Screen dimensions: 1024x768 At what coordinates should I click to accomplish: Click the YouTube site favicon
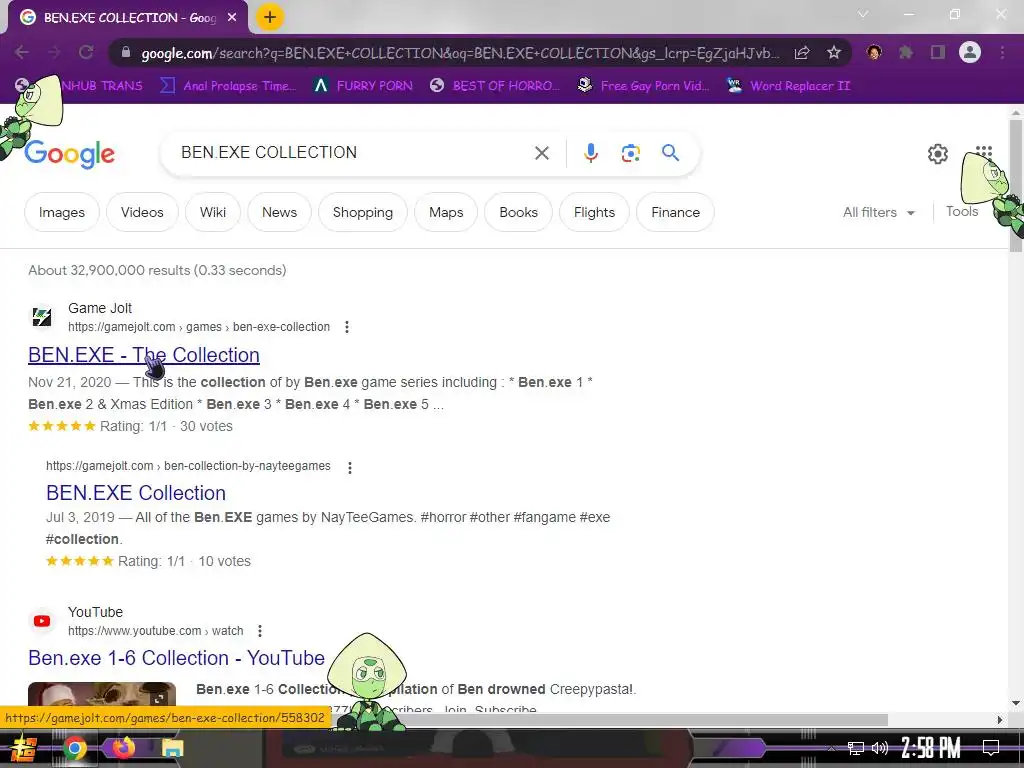click(x=42, y=621)
